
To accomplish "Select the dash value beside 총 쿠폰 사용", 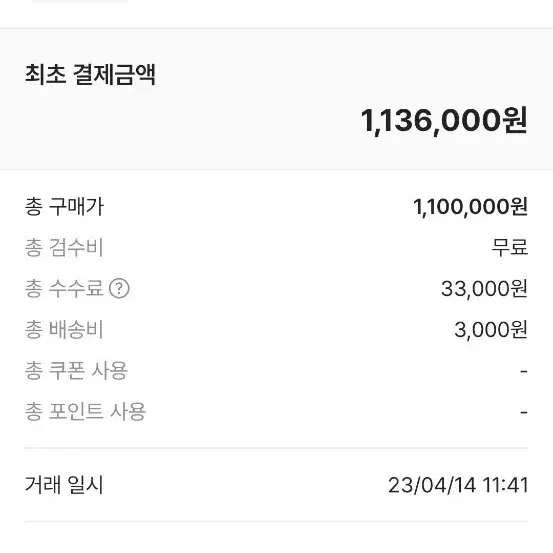I will (x=524, y=371).
